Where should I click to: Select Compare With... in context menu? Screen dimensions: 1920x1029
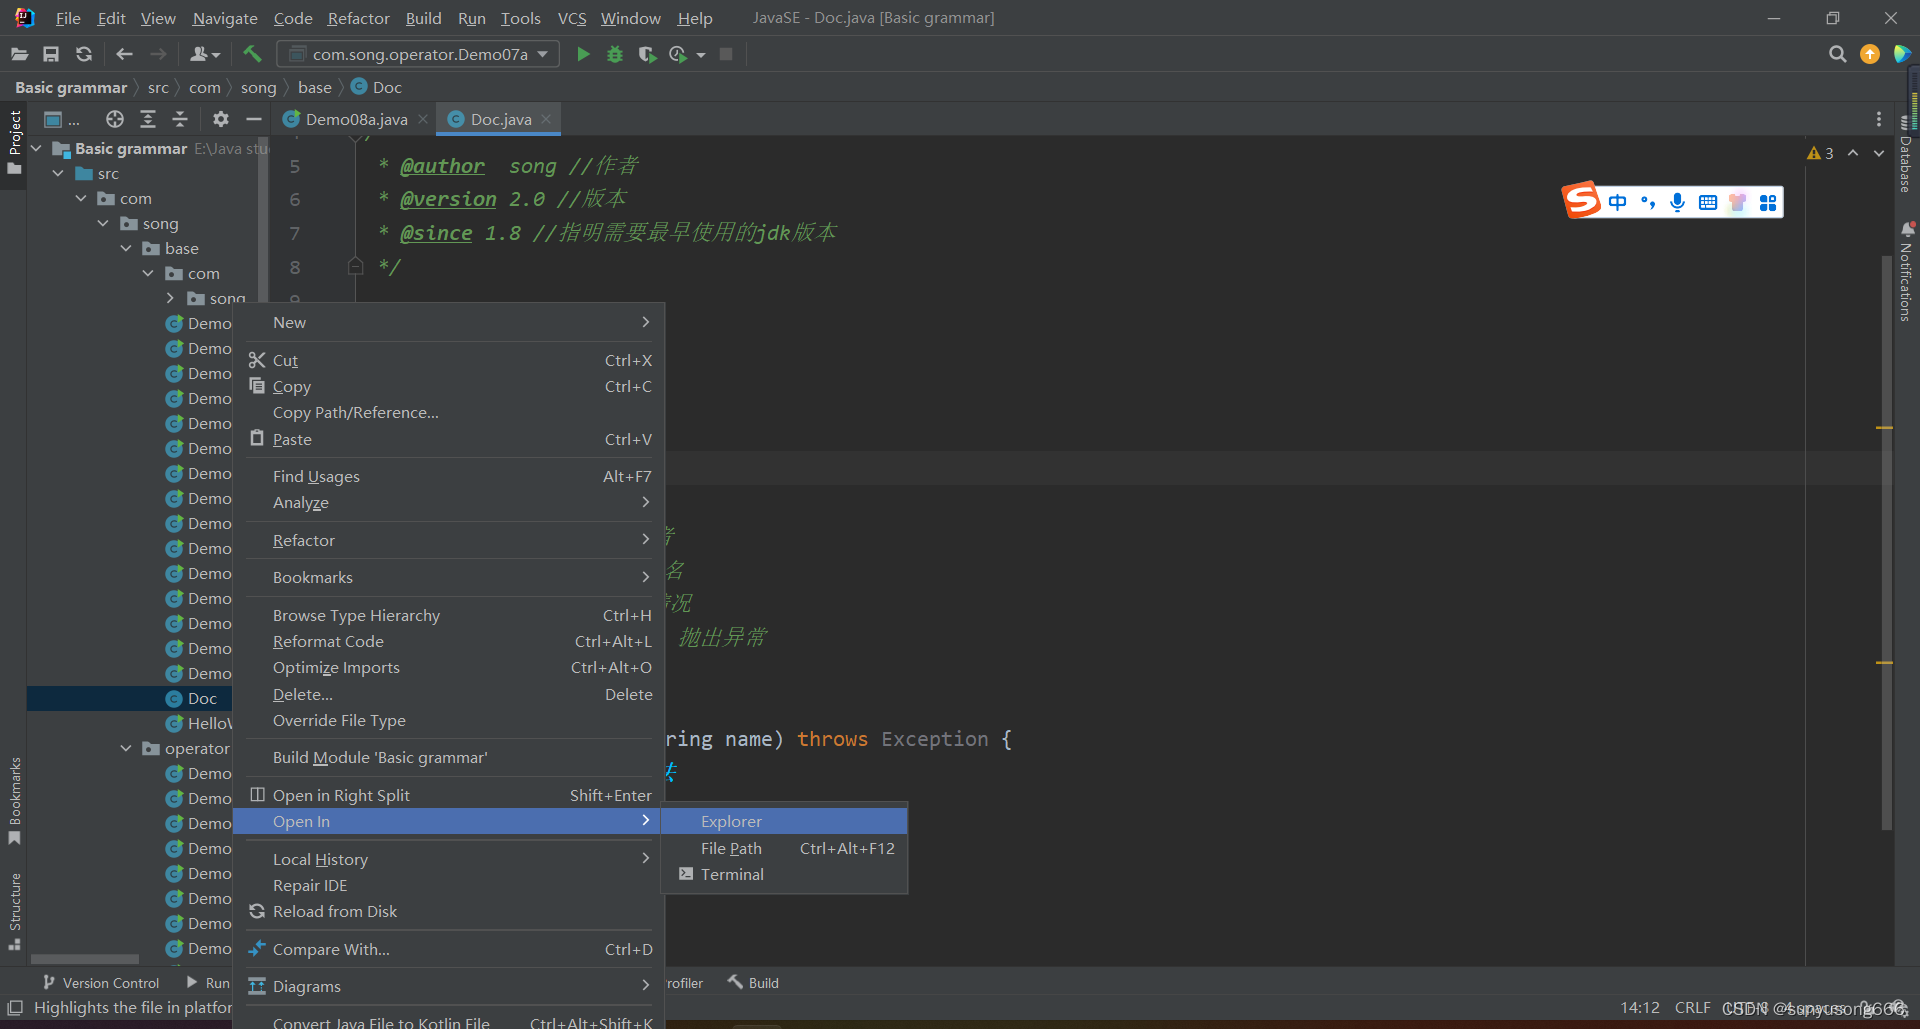(x=448, y=950)
